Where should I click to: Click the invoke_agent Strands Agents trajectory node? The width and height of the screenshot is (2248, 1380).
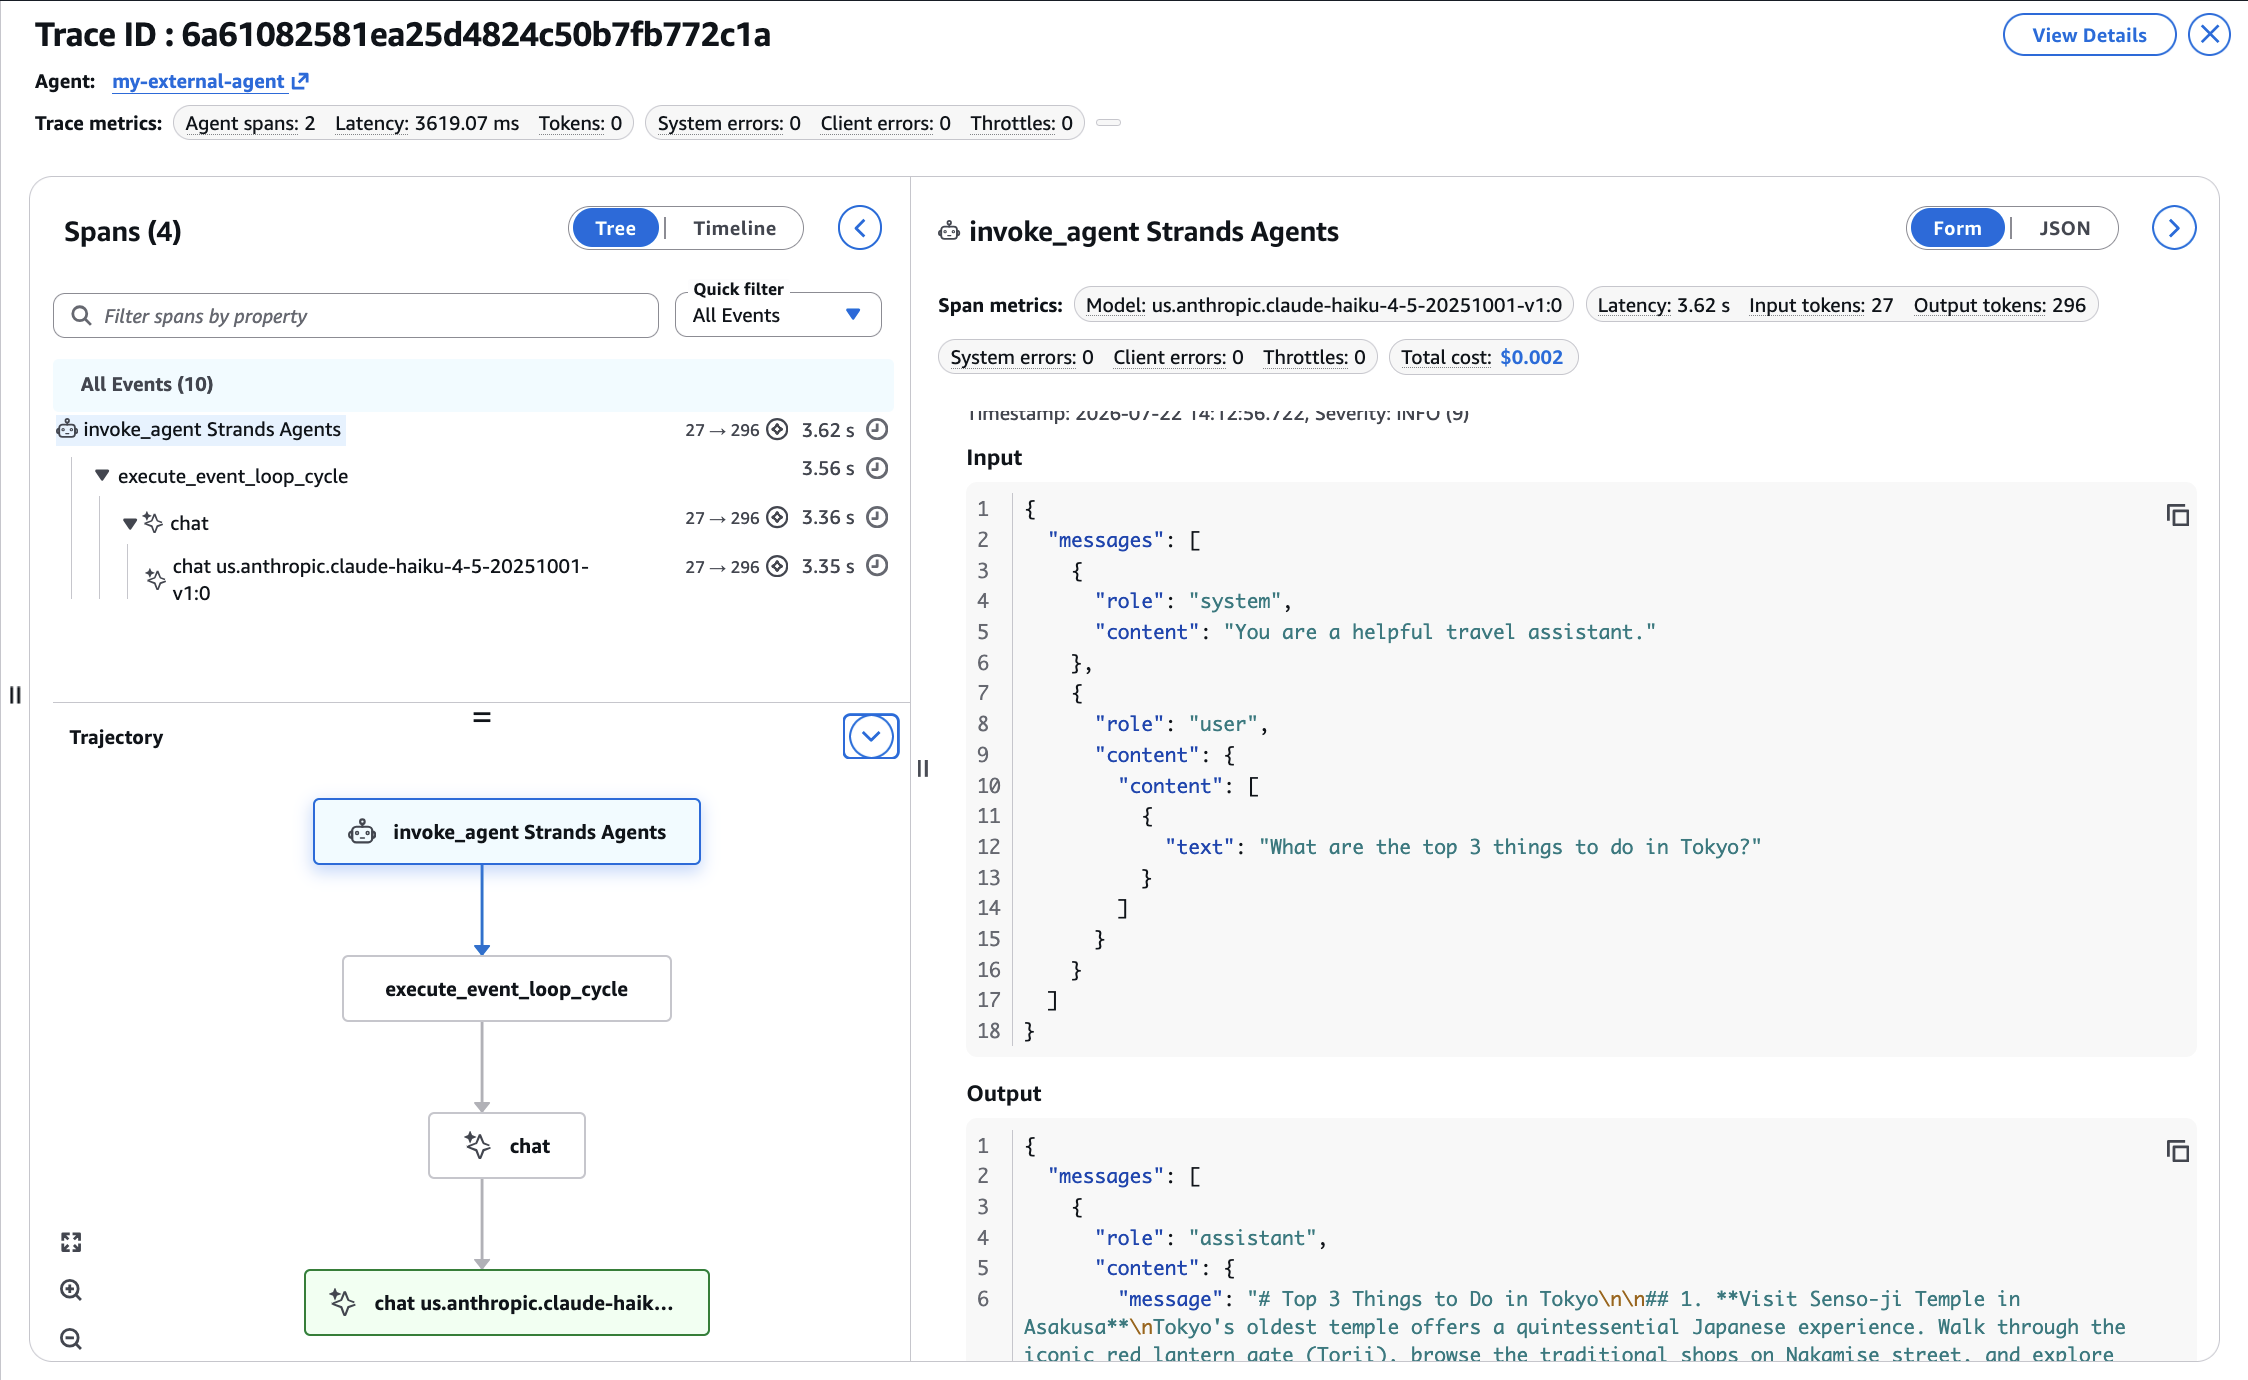tap(507, 831)
